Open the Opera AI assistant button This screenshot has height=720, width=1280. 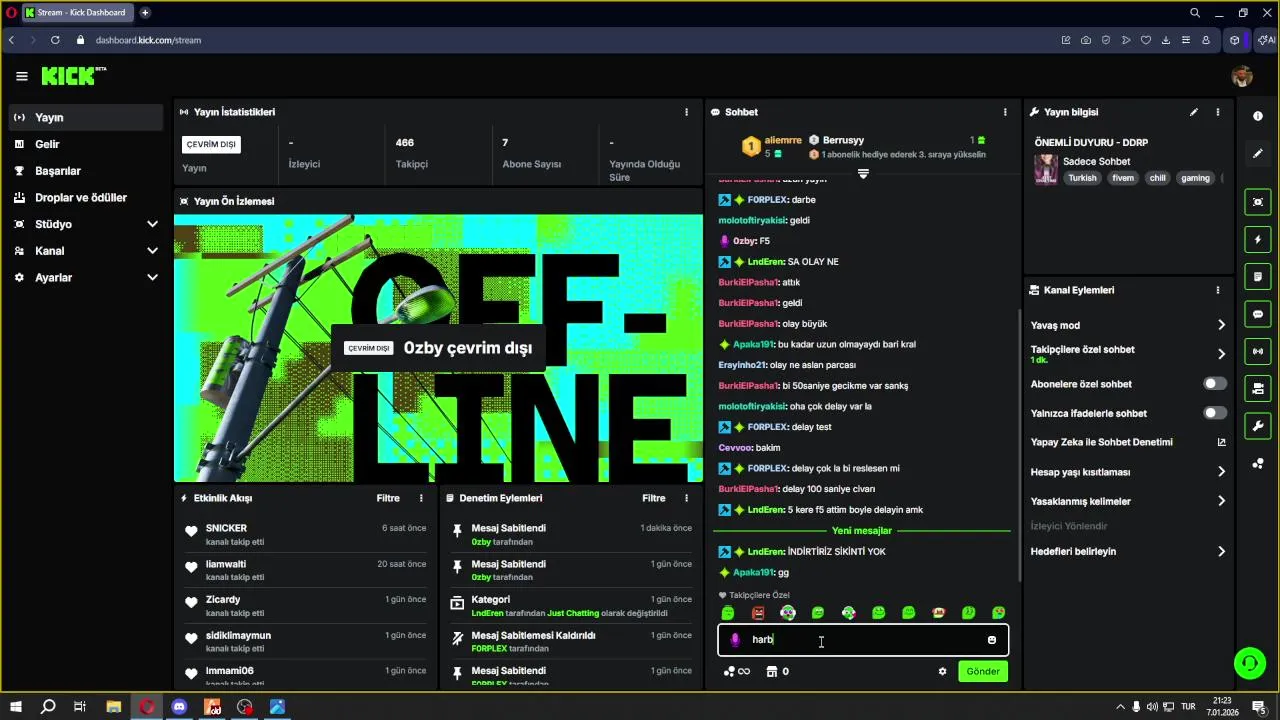1266,40
